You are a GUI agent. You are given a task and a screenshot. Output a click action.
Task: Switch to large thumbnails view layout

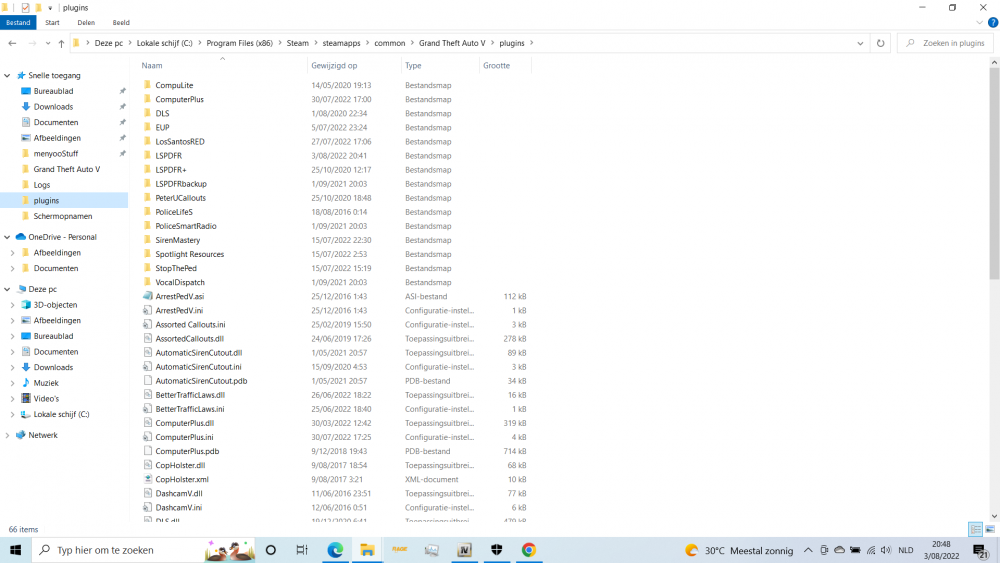(x=990, y=529)
